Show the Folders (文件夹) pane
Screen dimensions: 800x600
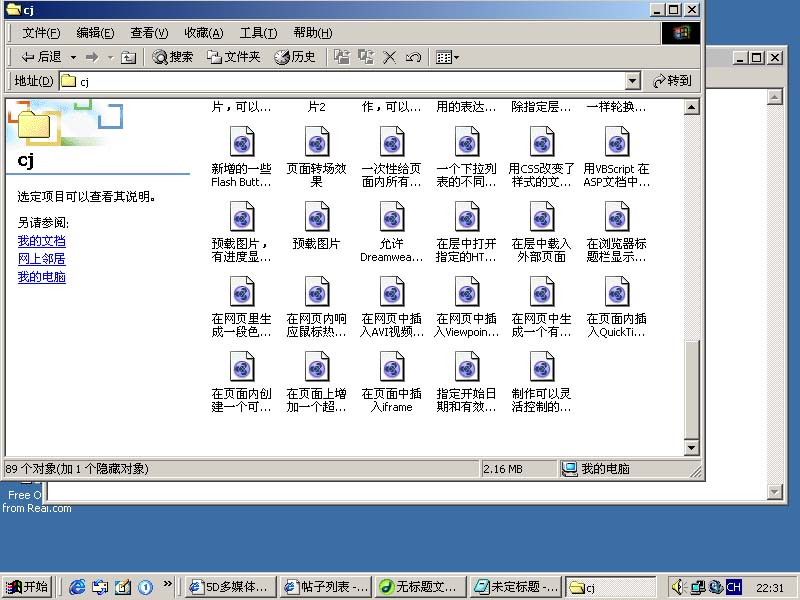point(234,57)
